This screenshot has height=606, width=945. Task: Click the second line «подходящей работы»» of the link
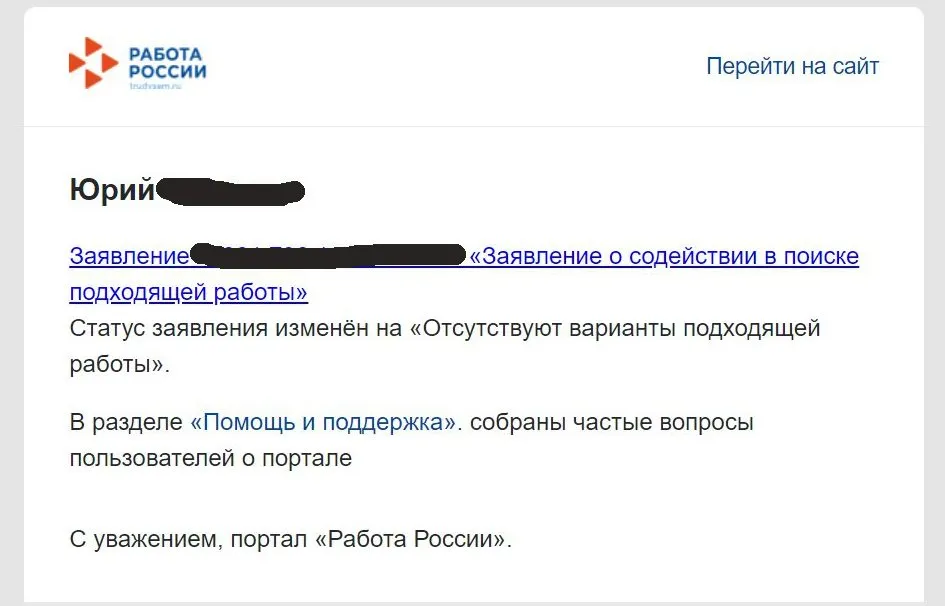point(188,292)
